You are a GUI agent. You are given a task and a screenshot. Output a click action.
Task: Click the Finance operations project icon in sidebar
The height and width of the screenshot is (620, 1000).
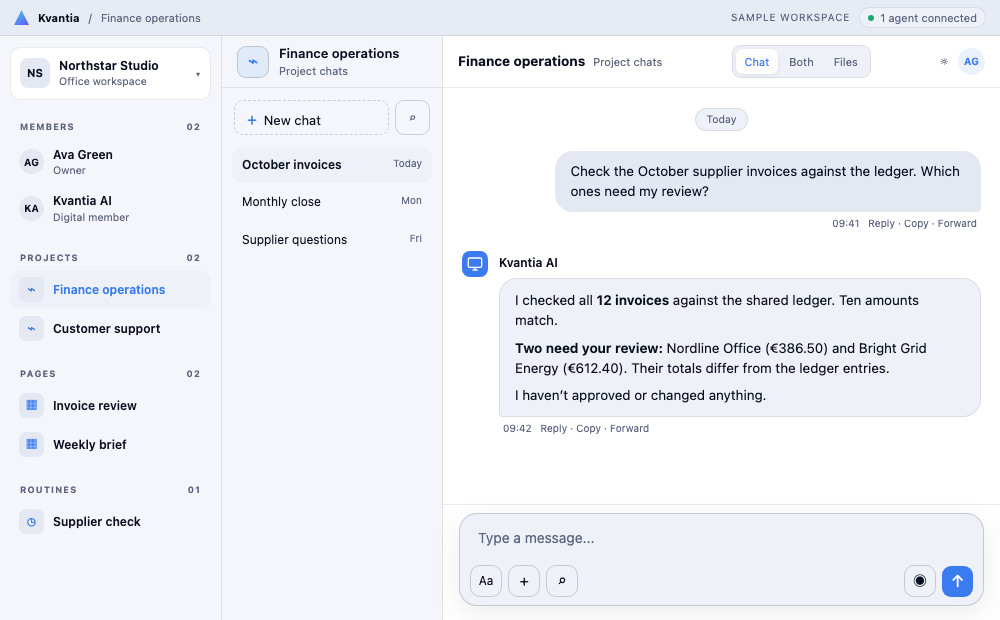pos(31,290)
